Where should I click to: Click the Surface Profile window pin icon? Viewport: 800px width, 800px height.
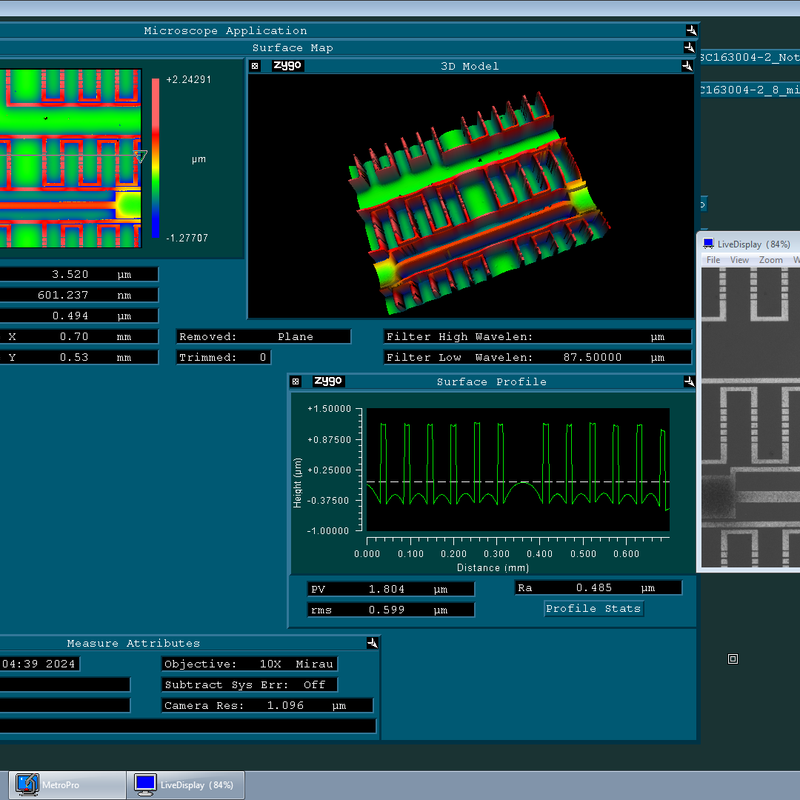[x=687, y=382]
